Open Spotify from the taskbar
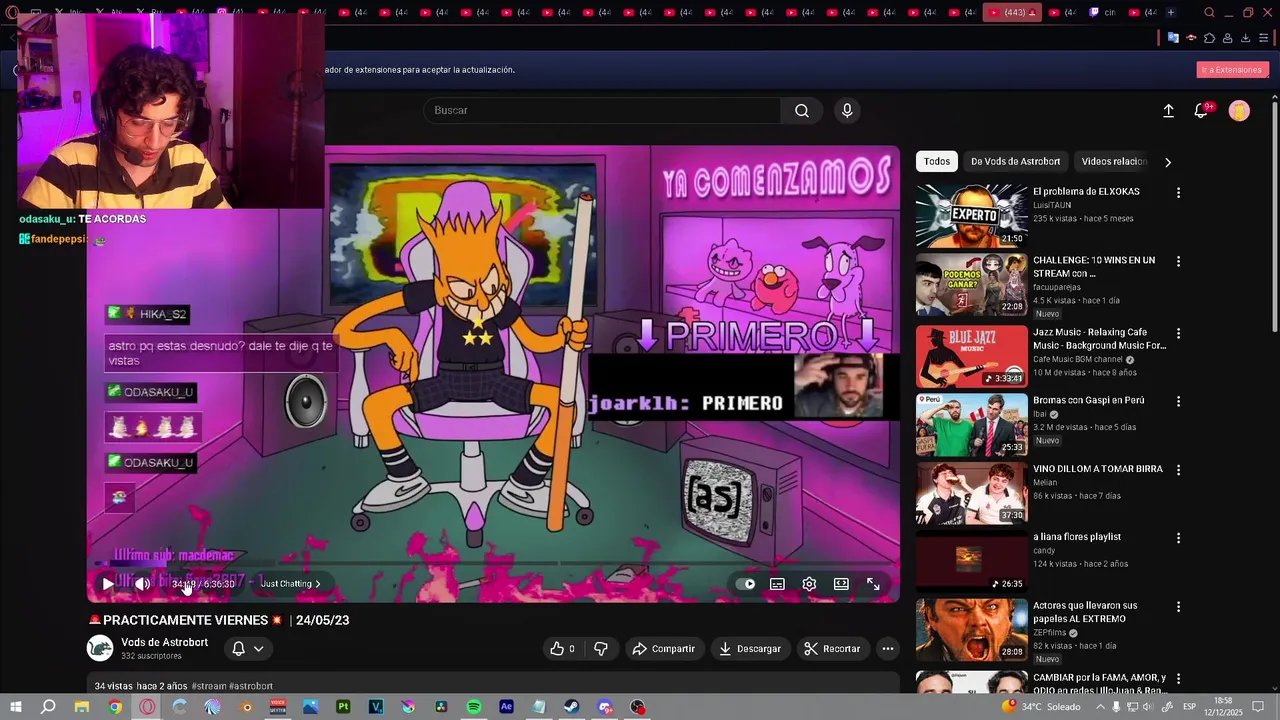Screen dimensions: 1280x720 pyautogui.click(x=474, y=707)
